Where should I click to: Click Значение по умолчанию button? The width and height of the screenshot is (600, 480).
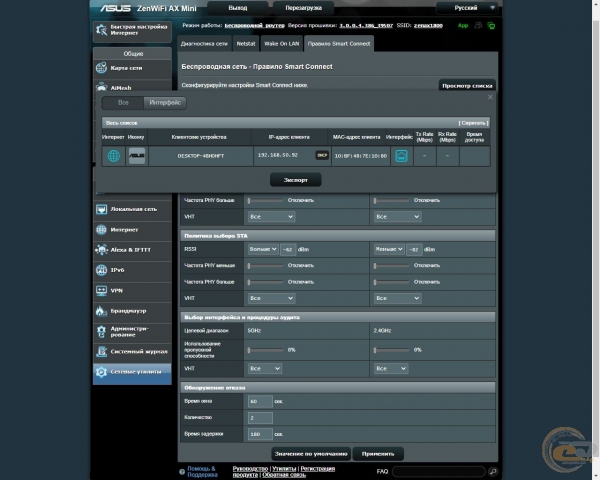click(x=311, y=454)
